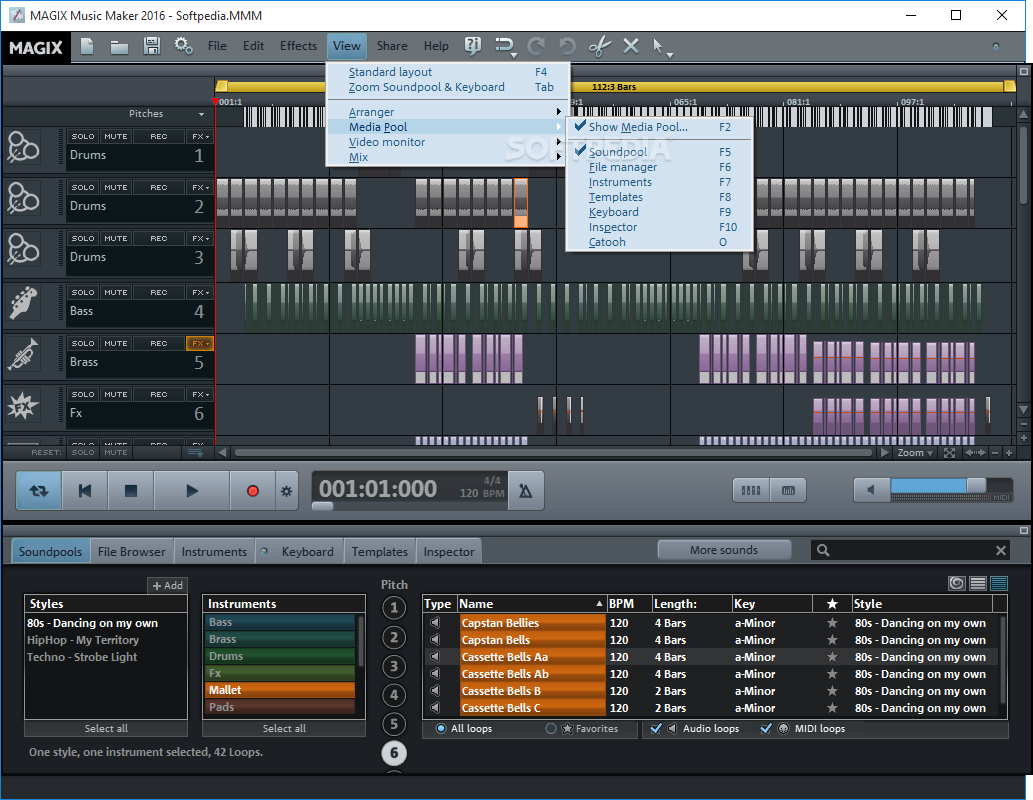
Task: Click the search magnifier icon
Action: click(823, 550)
